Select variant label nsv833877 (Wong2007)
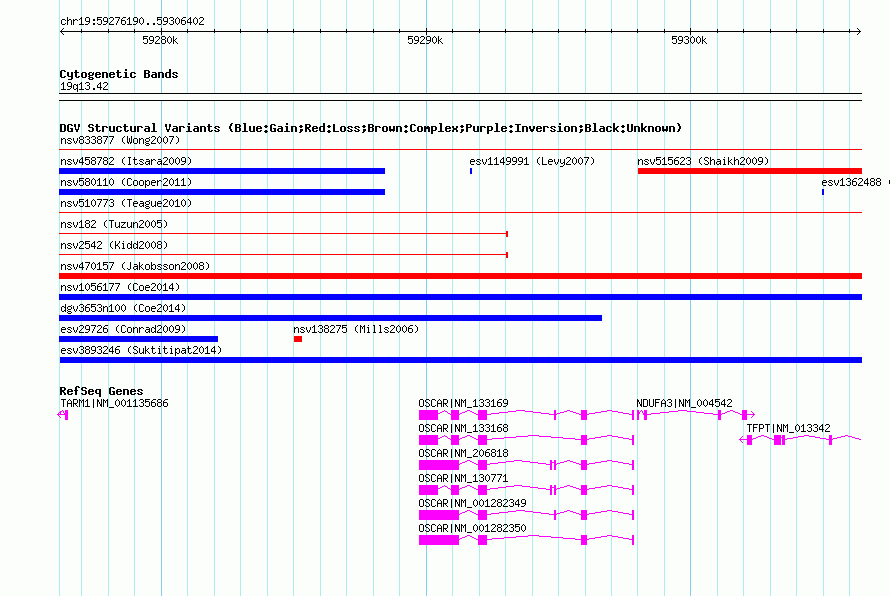Screen dimensions: 890x596 120,140
